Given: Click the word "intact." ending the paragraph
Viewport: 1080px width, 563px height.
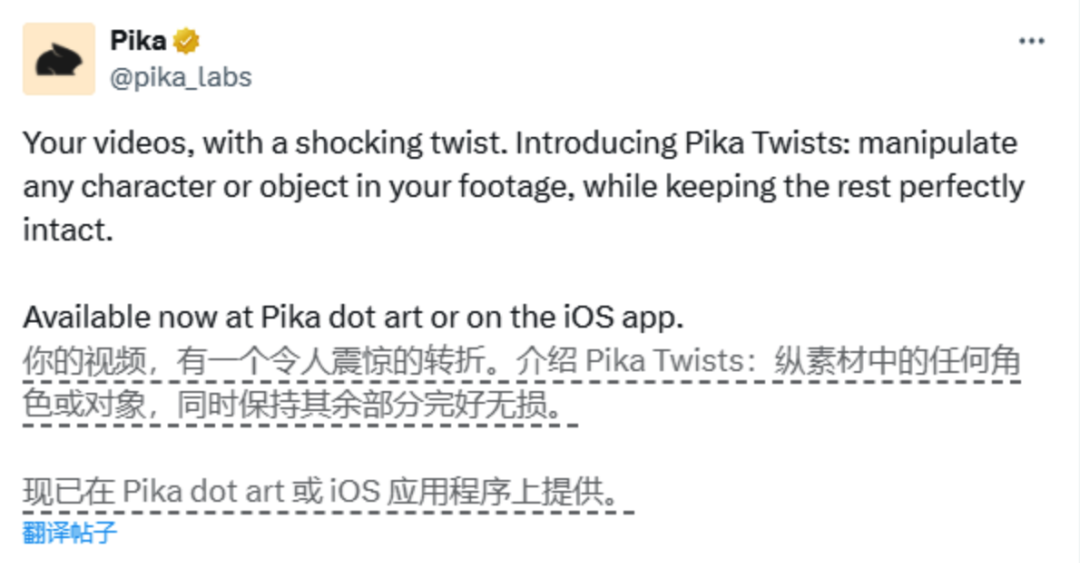Looking at the screenshot, I should click(x=68, y=230).
